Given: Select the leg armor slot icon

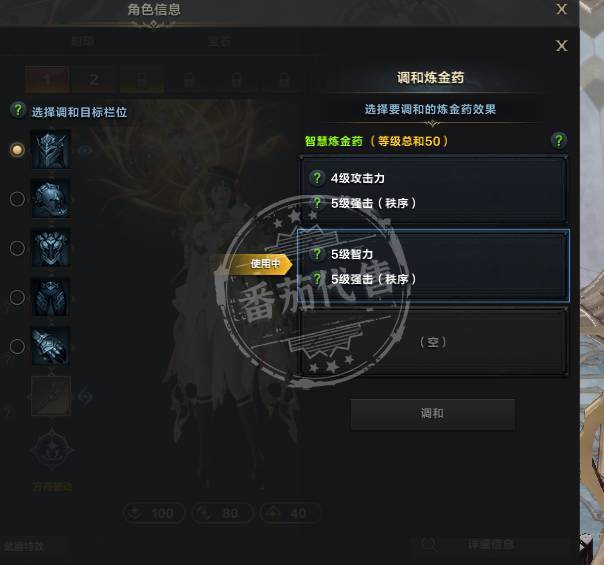Looking at the screenshot, I should (50, 297).
